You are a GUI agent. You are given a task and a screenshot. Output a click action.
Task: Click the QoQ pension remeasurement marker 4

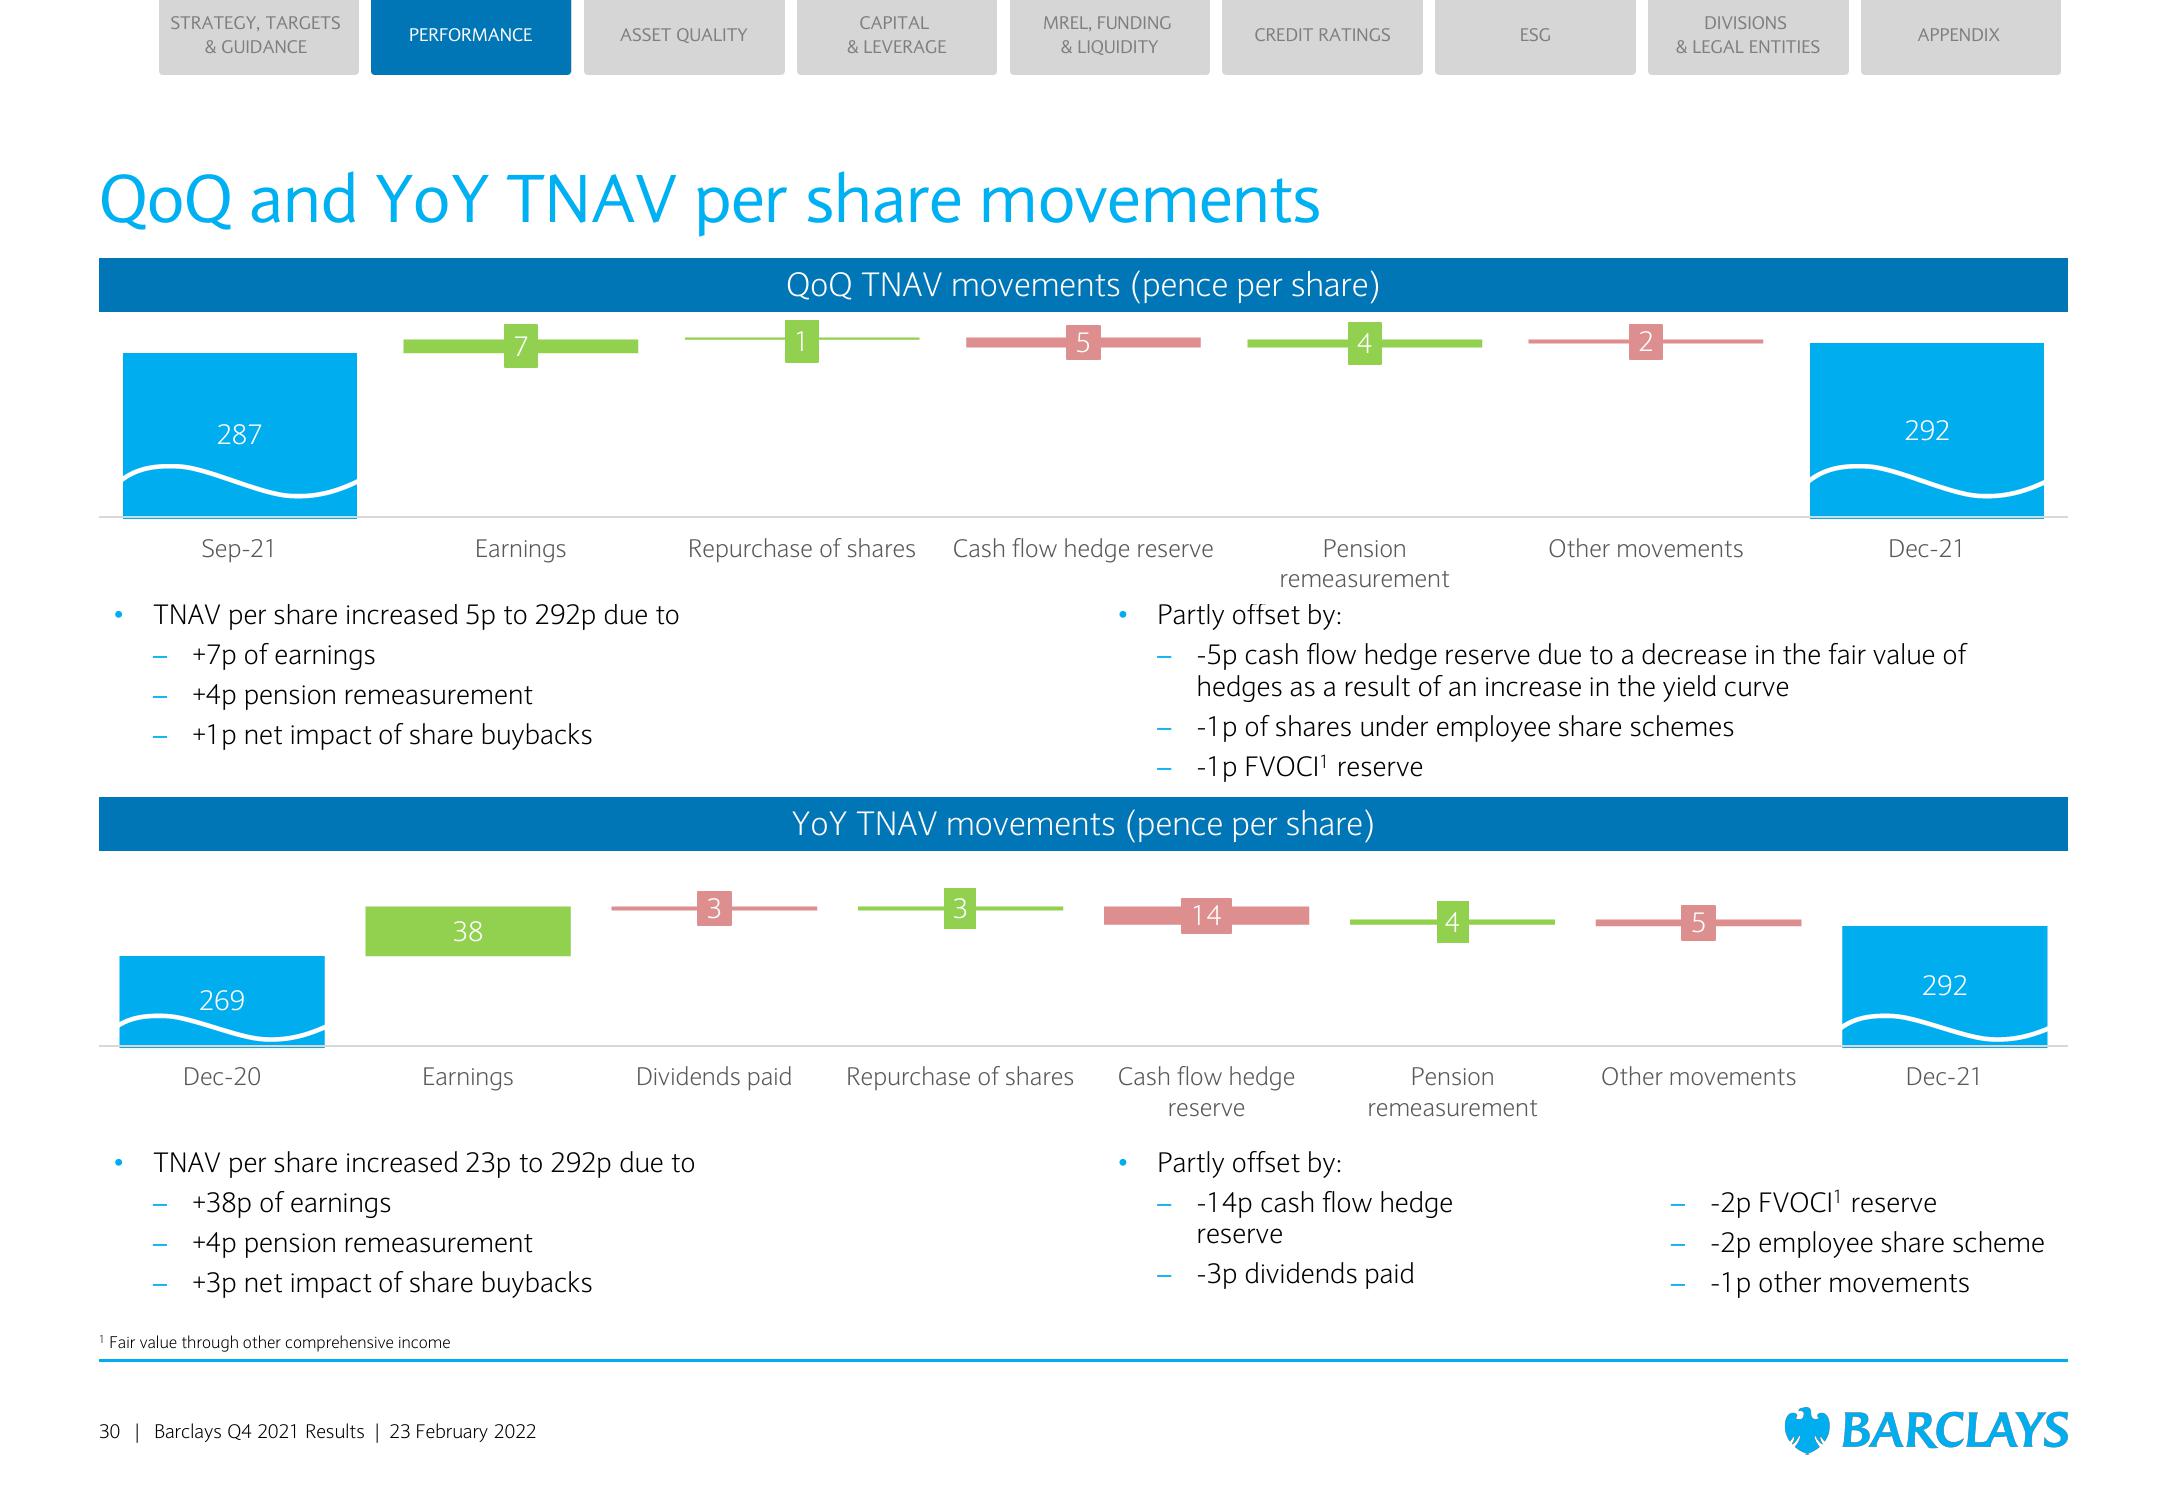click(1364, 344)
